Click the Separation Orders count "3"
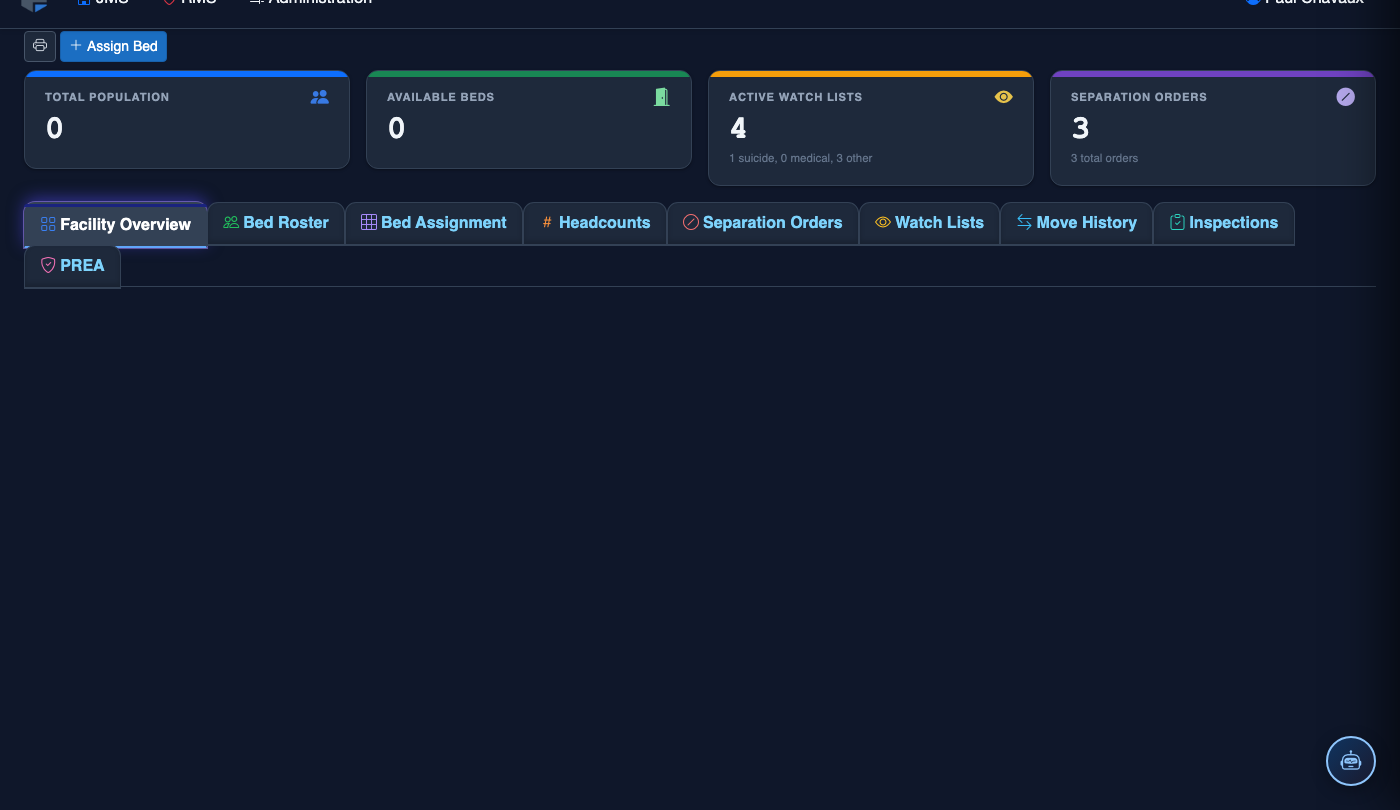 point(1080,128)
